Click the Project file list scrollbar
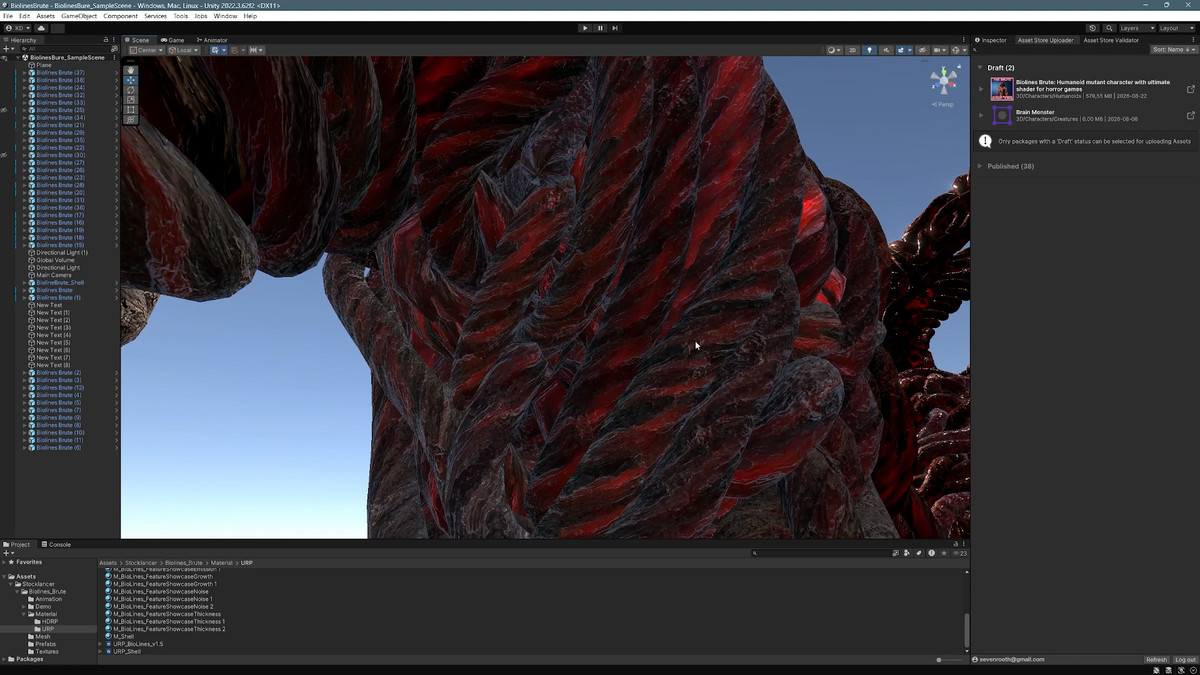Screen dimensions: 1200x675 click(x=967, y=630)
